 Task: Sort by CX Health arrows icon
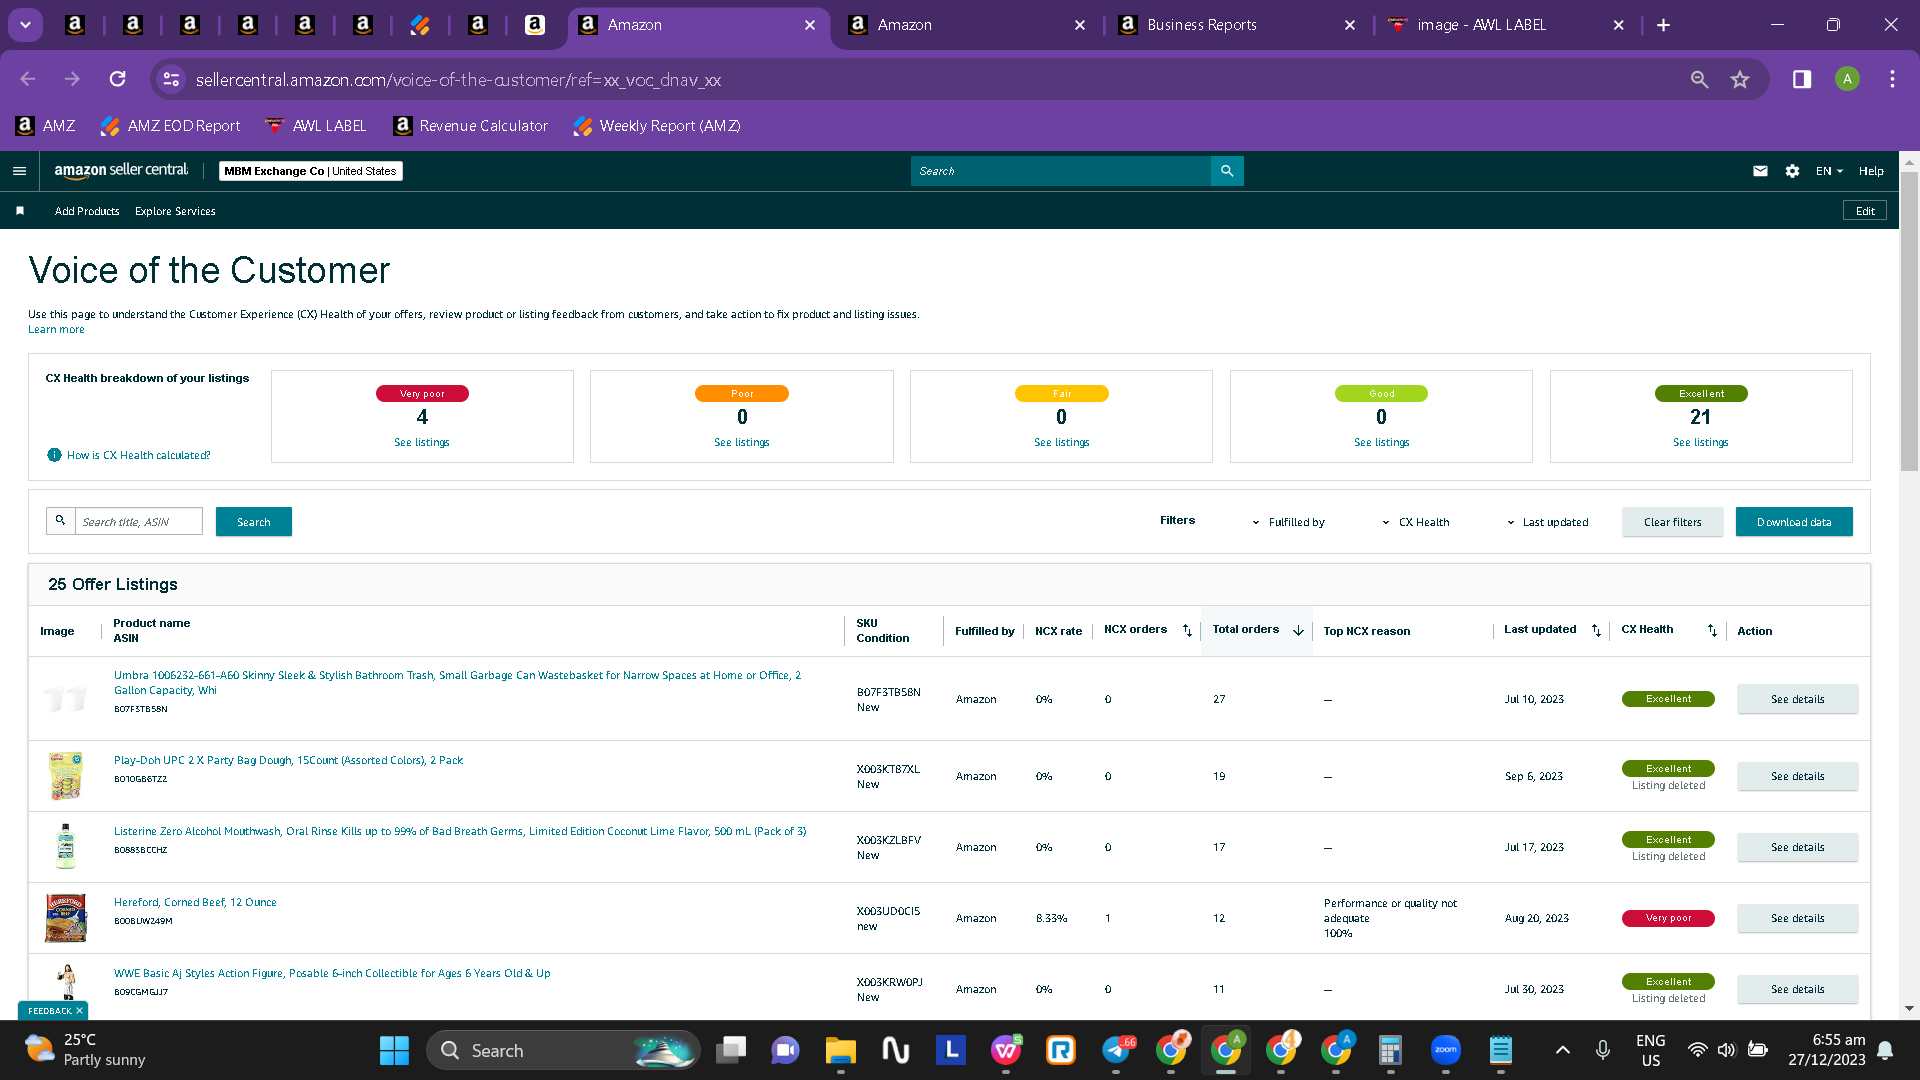coord(1712,630)
